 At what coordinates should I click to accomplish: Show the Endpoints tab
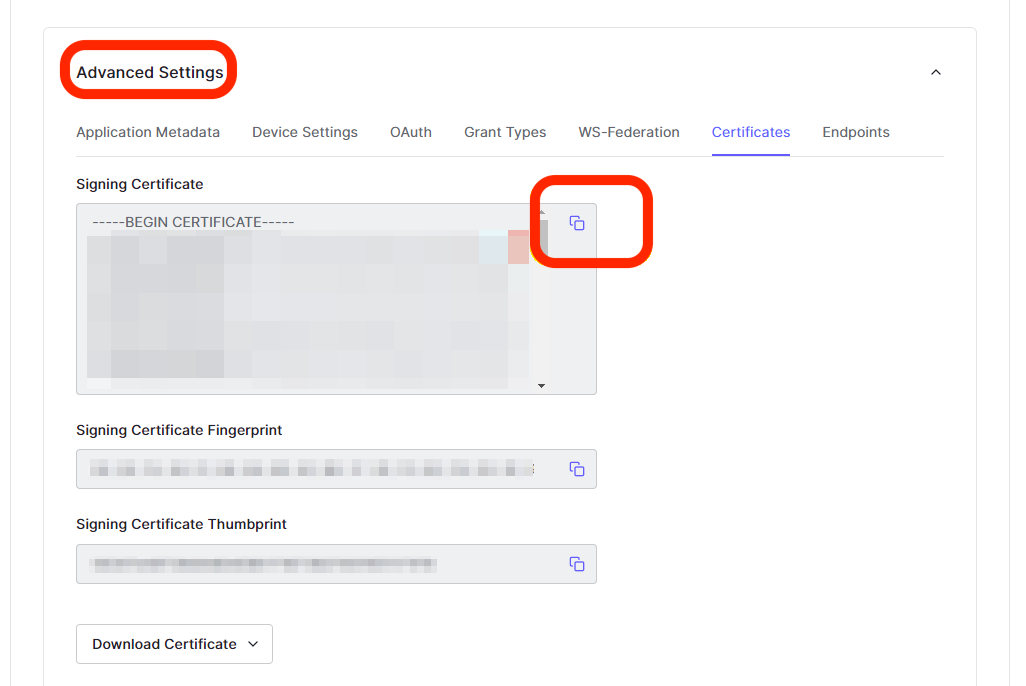[x=856, y=132]
